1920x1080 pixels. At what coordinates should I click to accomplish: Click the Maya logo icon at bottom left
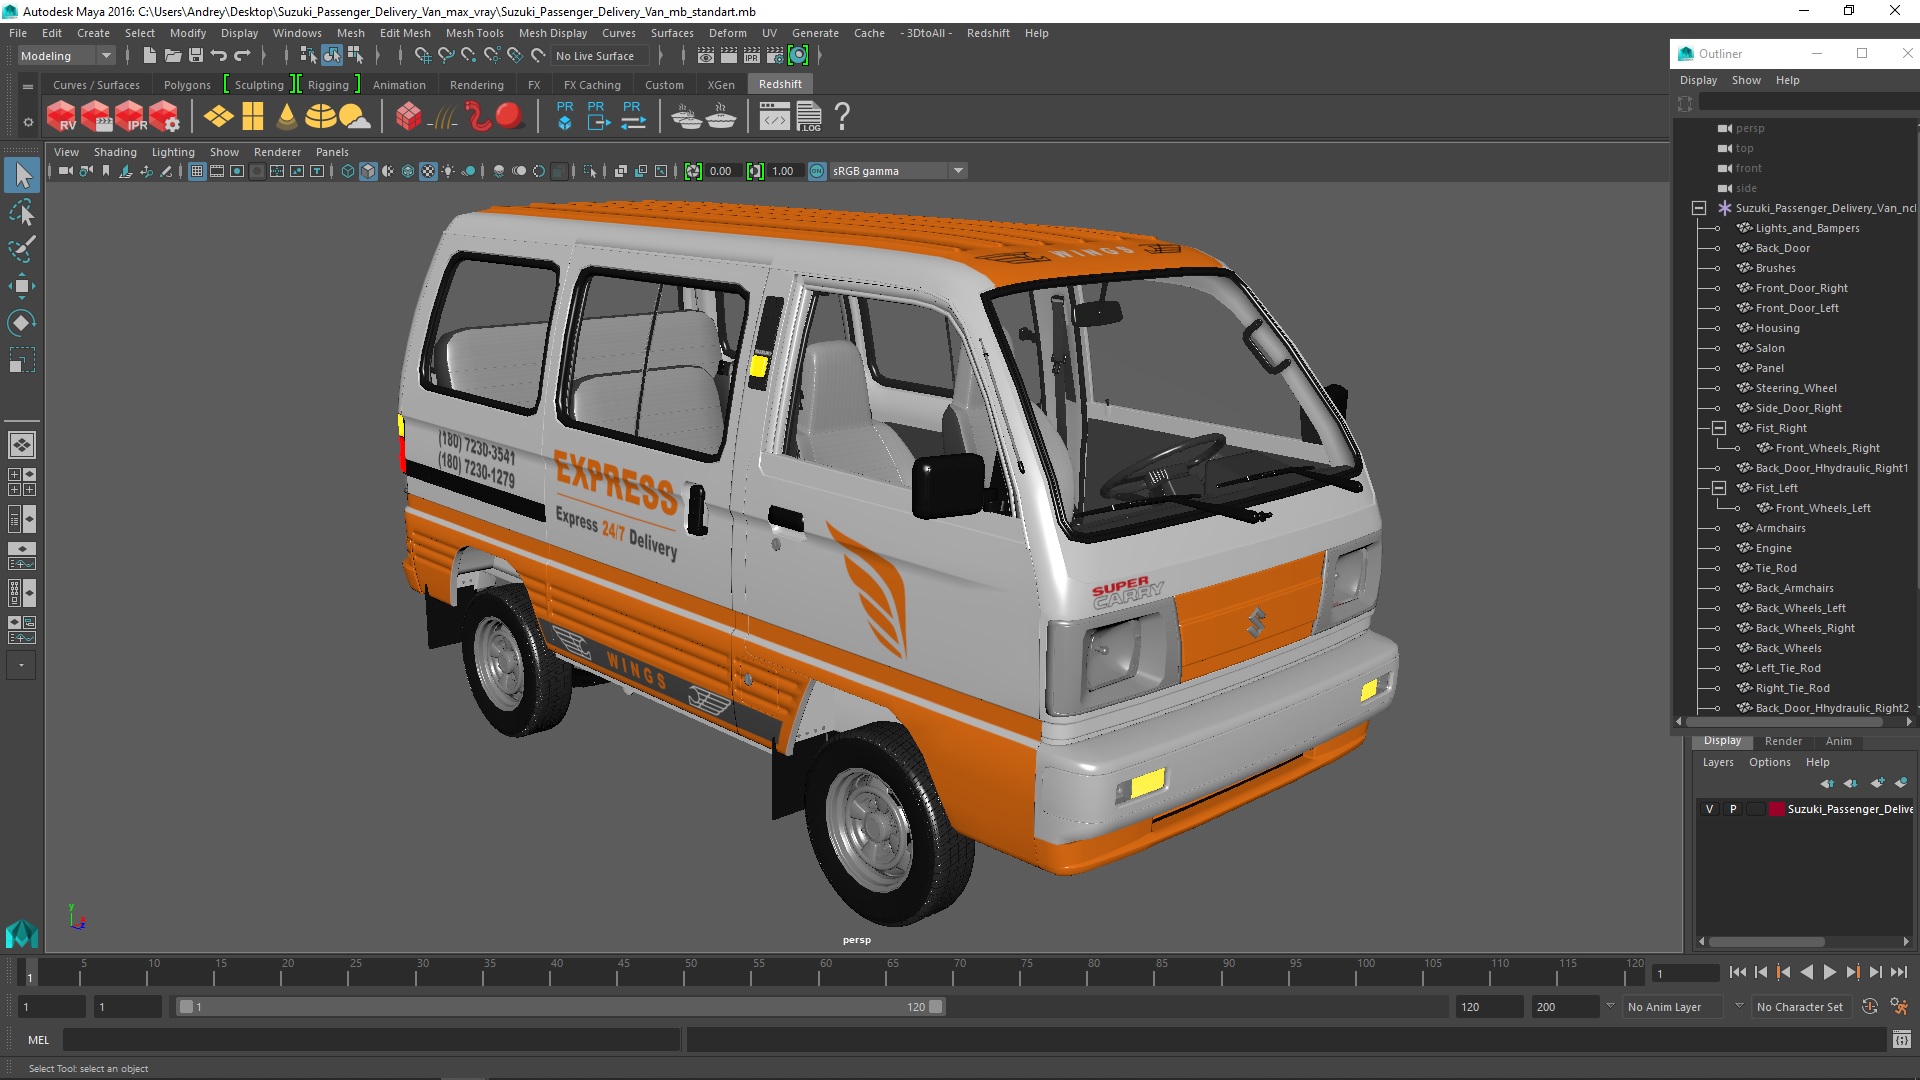pyautogui.click(x=21, y=934)
